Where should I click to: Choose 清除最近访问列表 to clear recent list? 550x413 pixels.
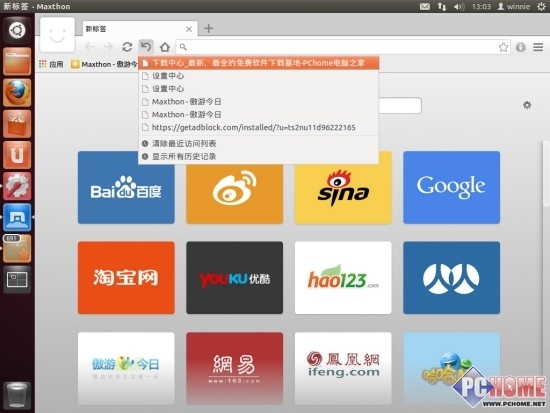pyautogui.click(x=259, y=144)
